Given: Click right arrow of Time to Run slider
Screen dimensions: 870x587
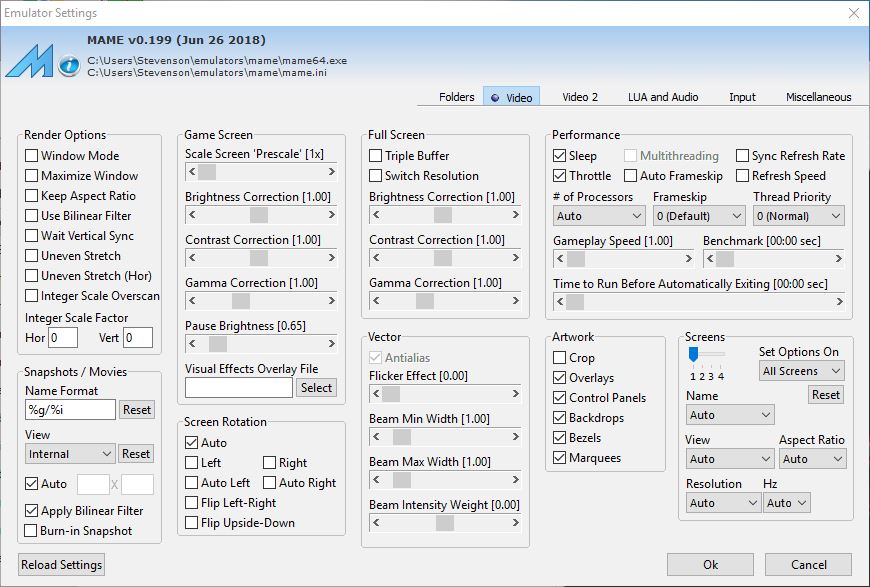Looking at the screenshot, I should coord(839,301).
